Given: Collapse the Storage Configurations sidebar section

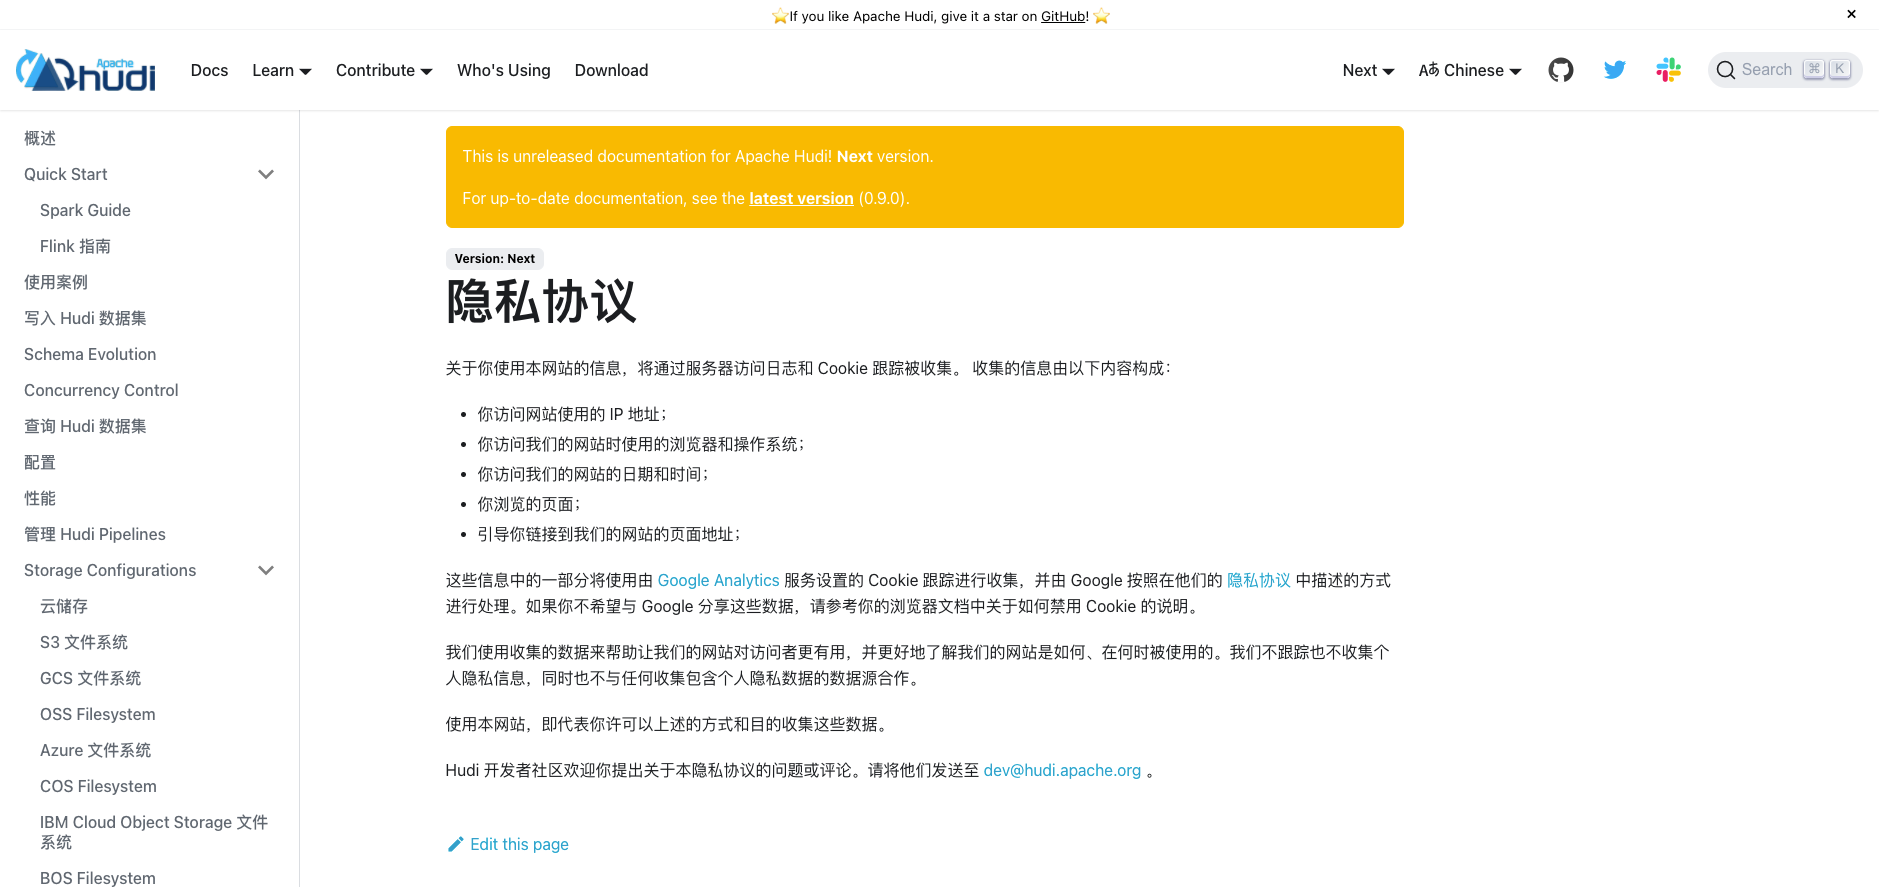Looking at the screenshot, I should [x=266, y=570].
